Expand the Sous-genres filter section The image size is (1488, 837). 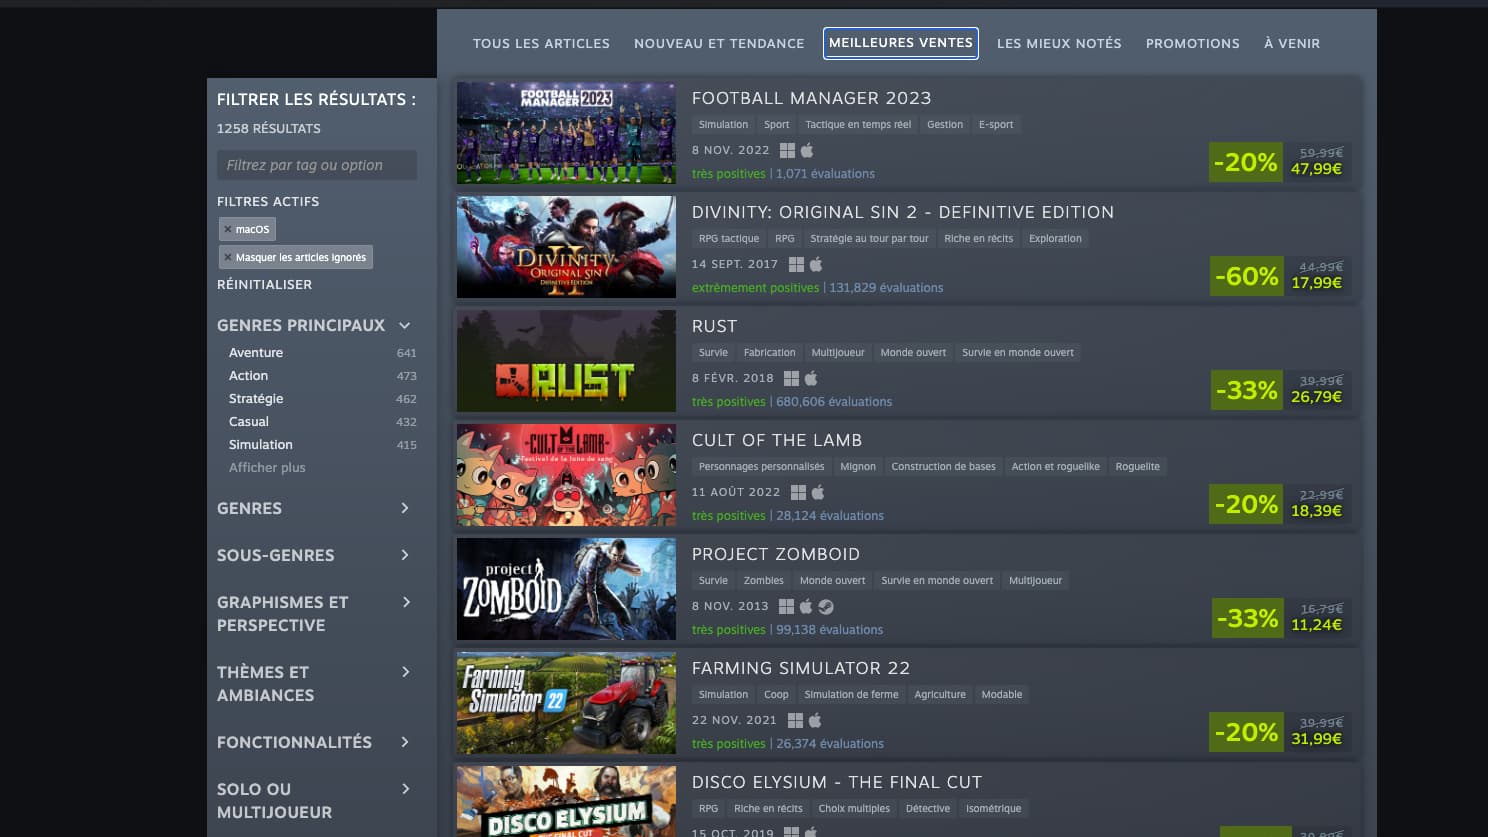pyautogui.click(x=405, y=555)
